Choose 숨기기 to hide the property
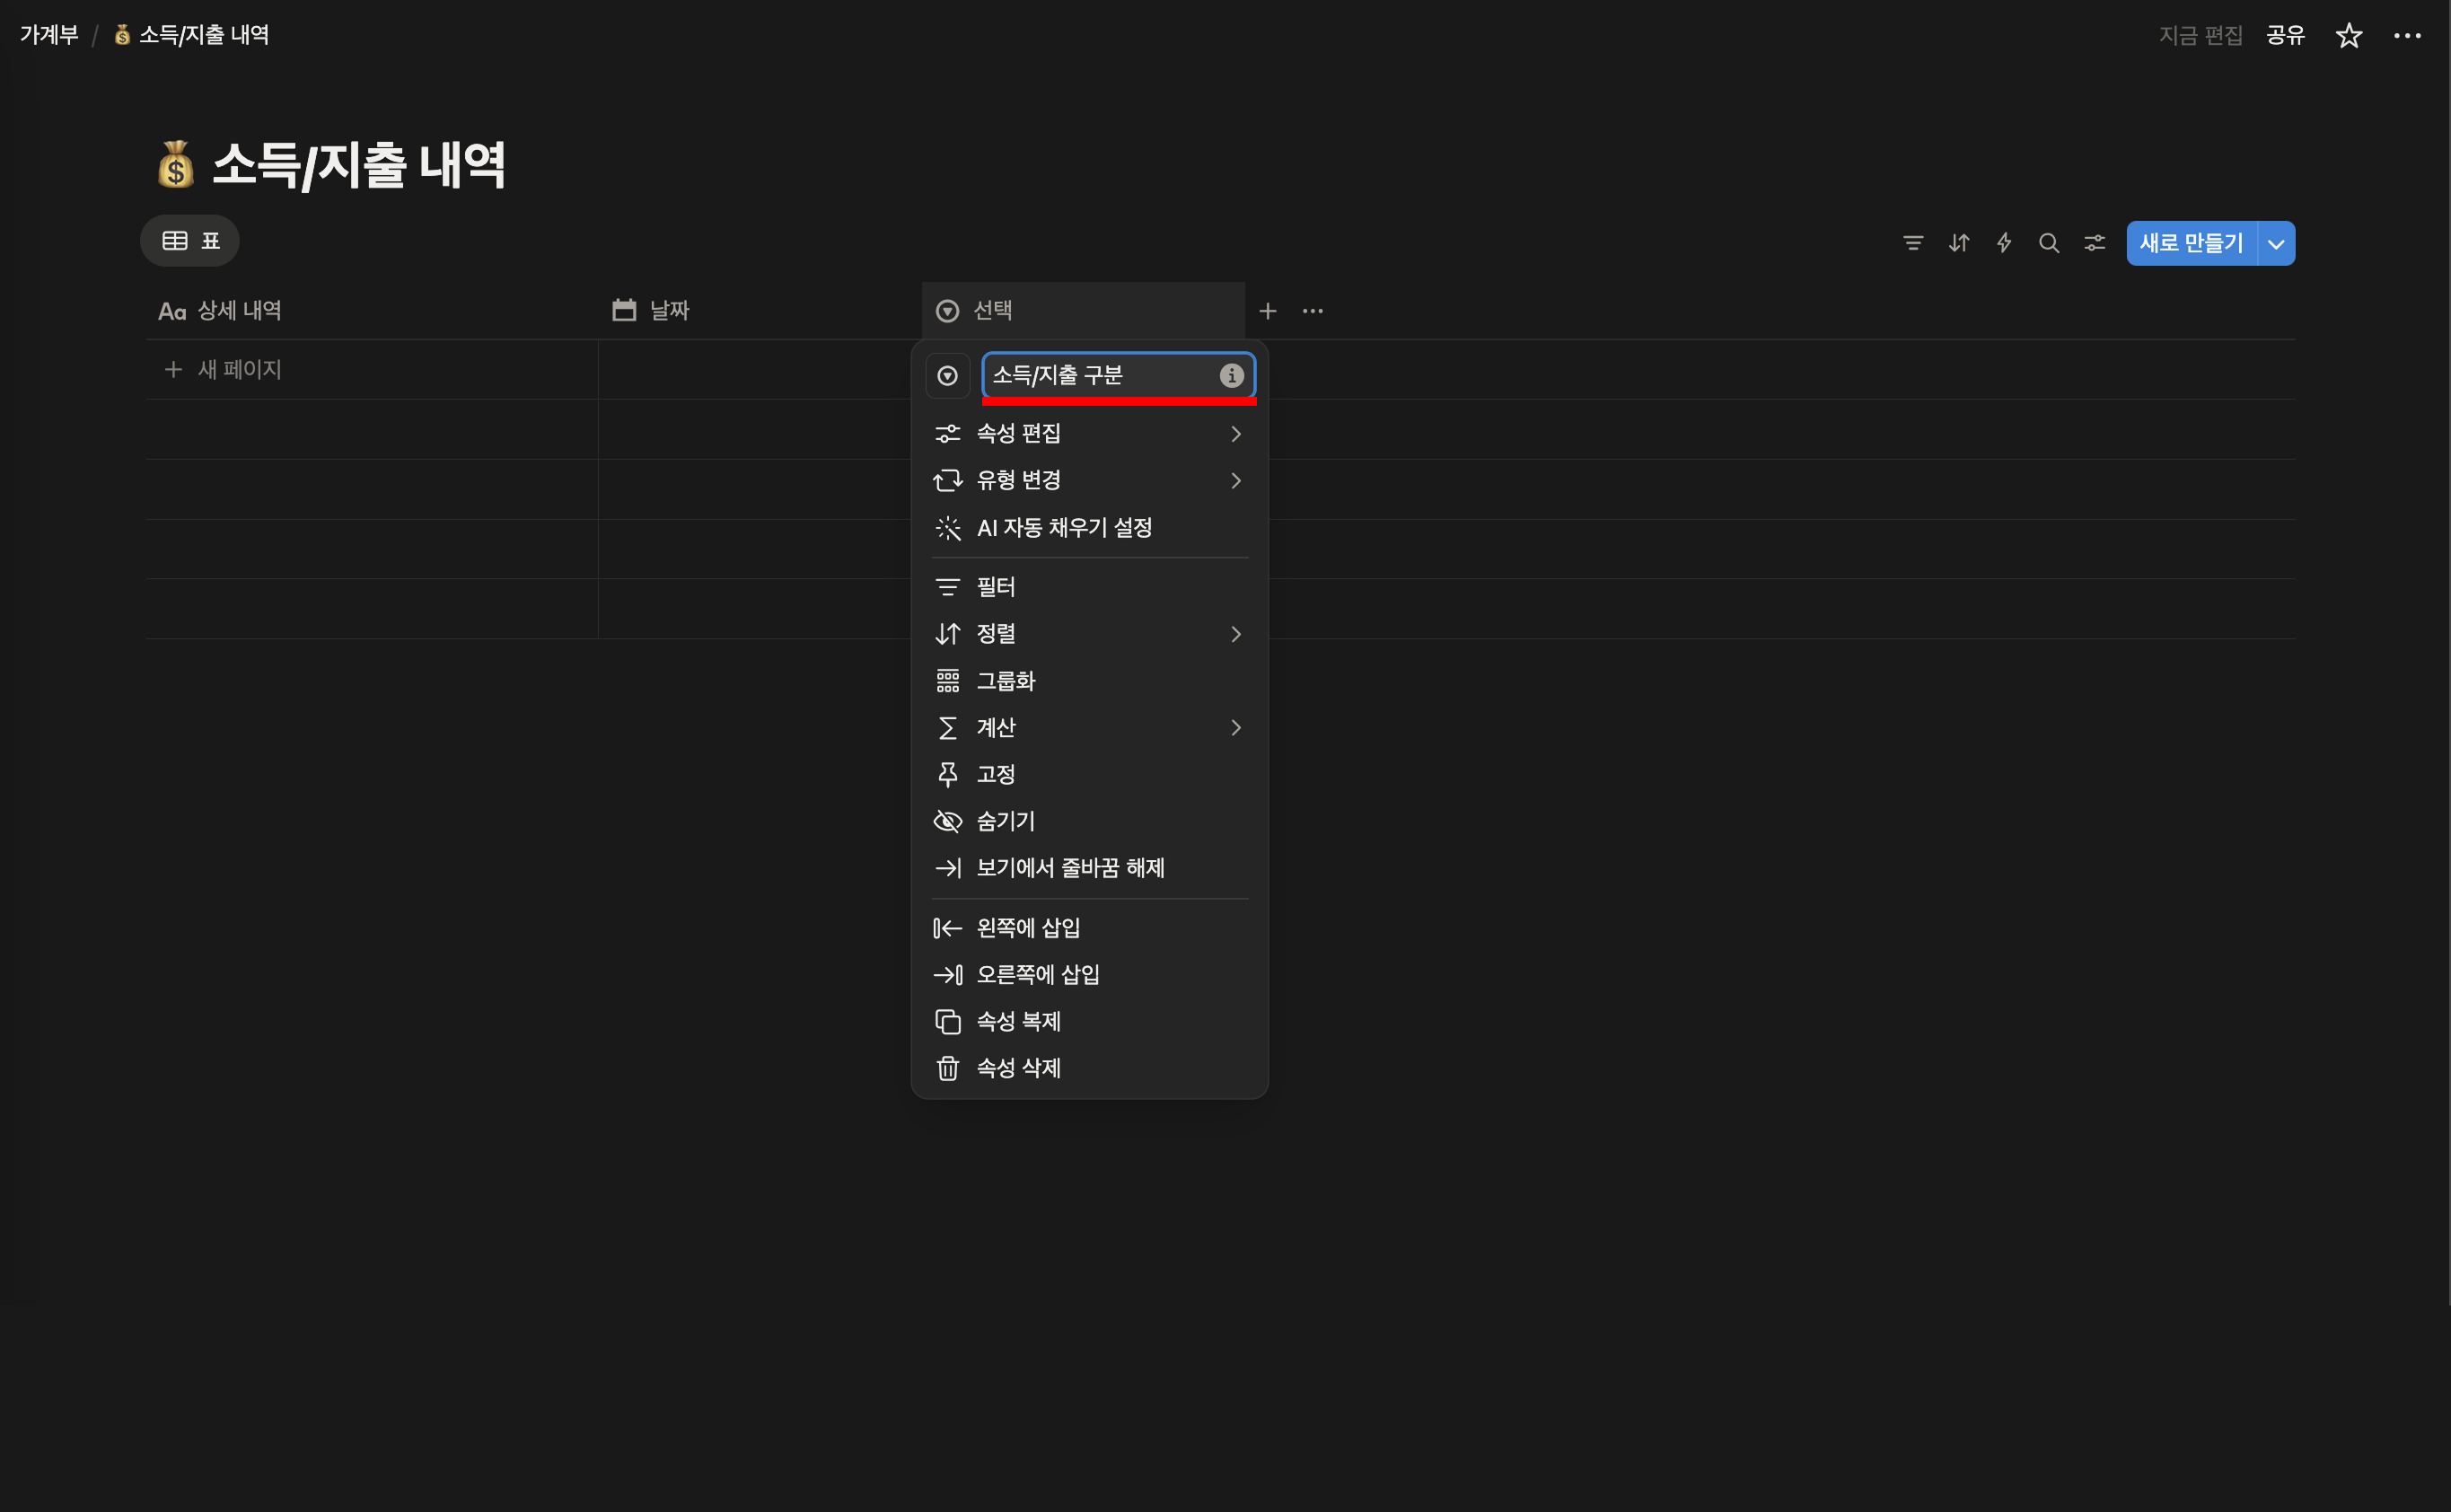 [x=1005, y=821]
